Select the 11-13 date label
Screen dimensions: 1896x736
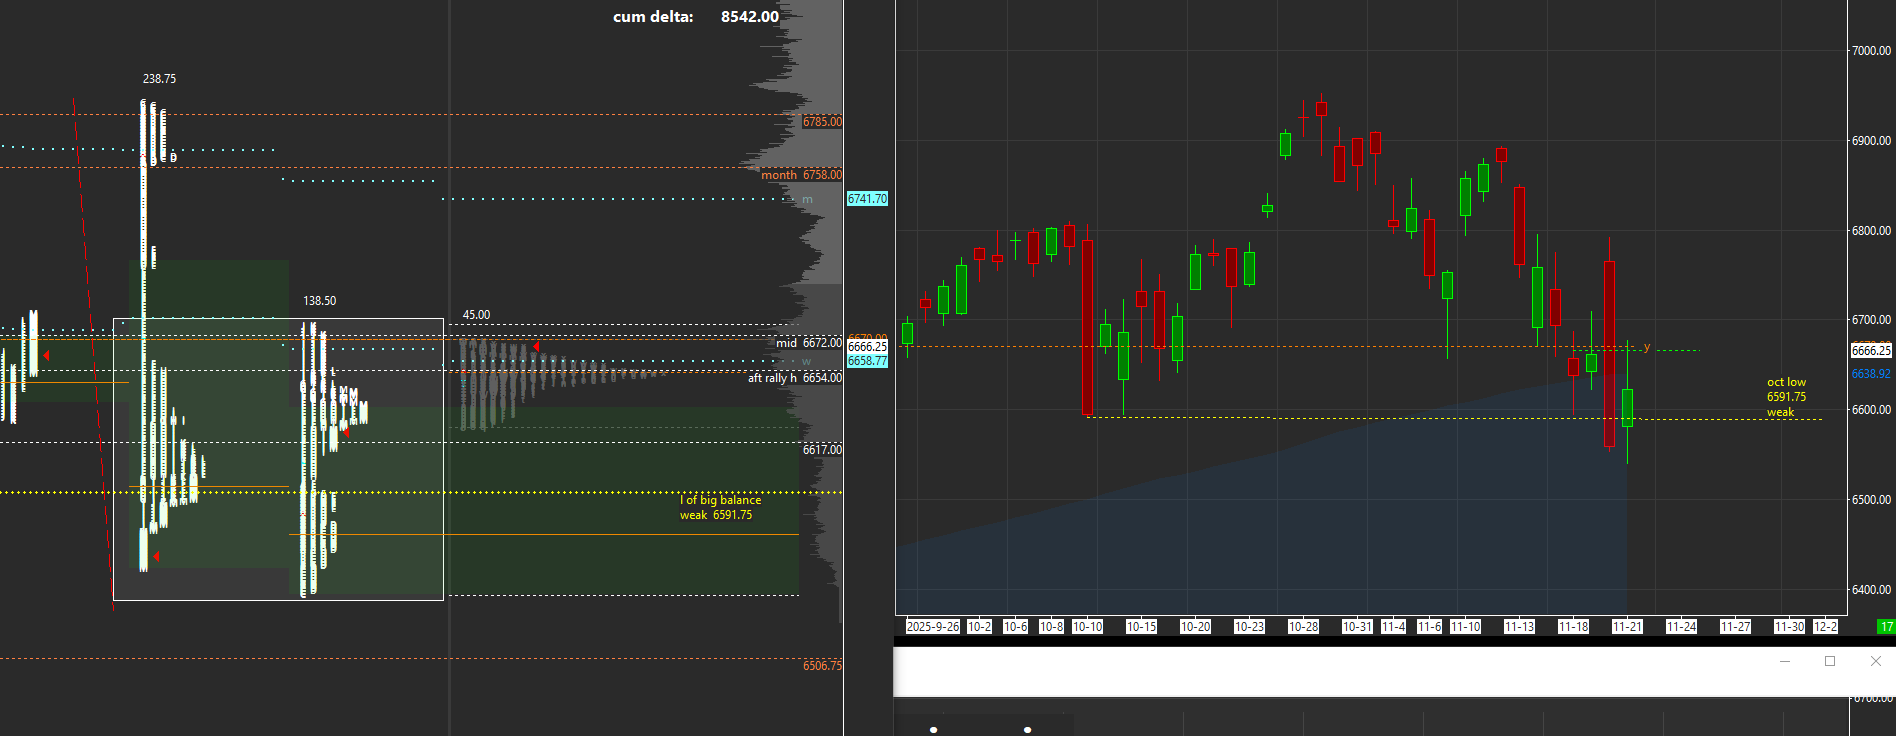point(1519,627)
